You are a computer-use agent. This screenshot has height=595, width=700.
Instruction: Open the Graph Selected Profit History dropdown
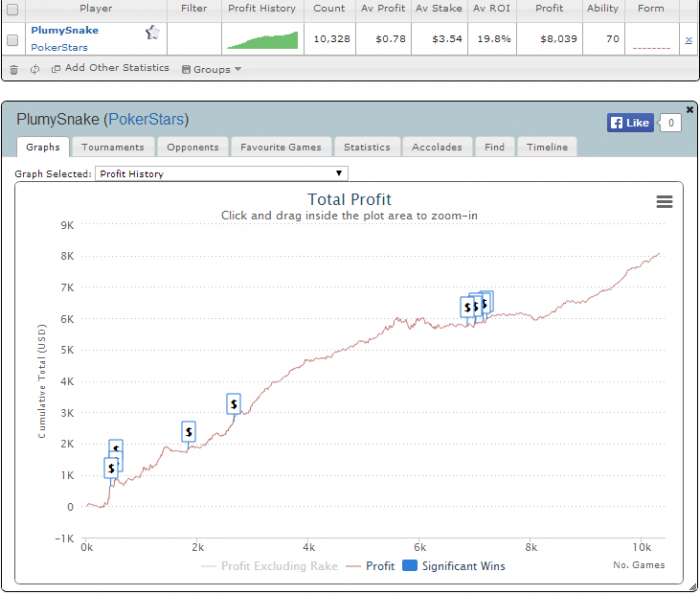tap(221, 174)
